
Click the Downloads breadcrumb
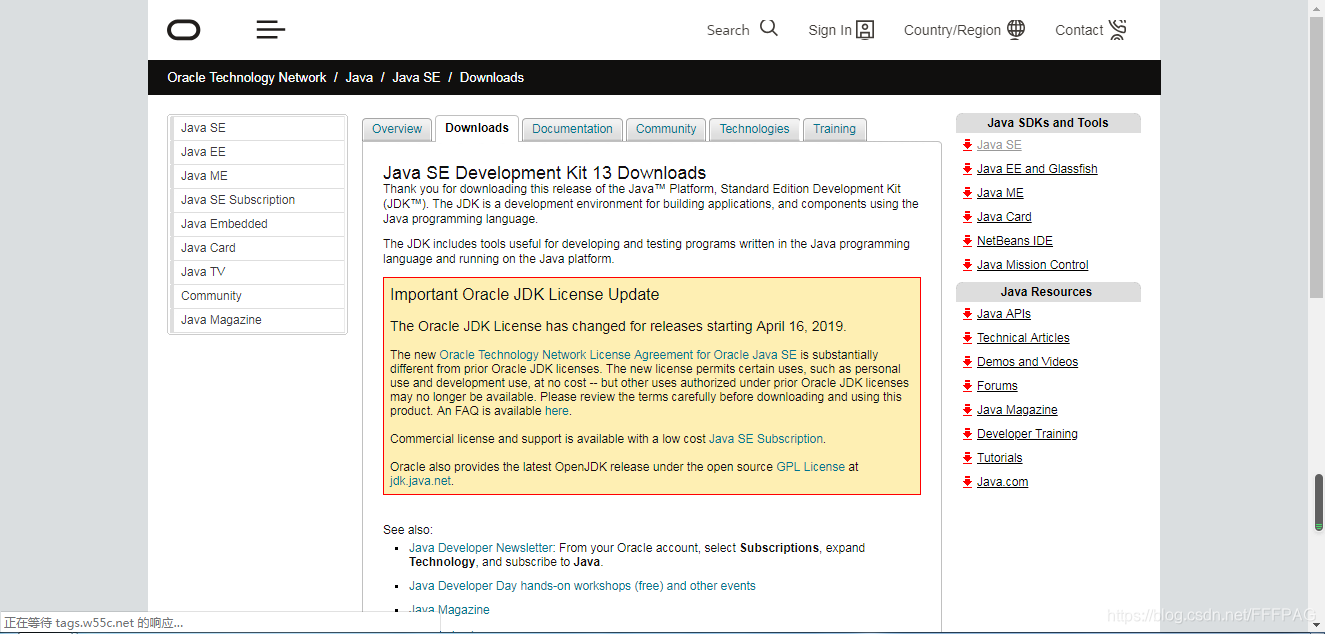pos(492,77)
